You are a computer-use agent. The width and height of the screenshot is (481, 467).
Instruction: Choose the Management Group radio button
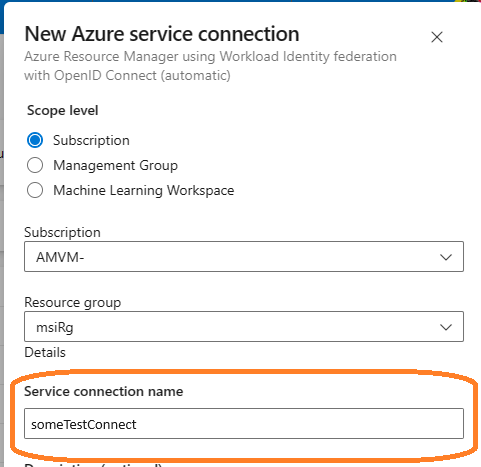pyautogui.click(x=35, y=165)
